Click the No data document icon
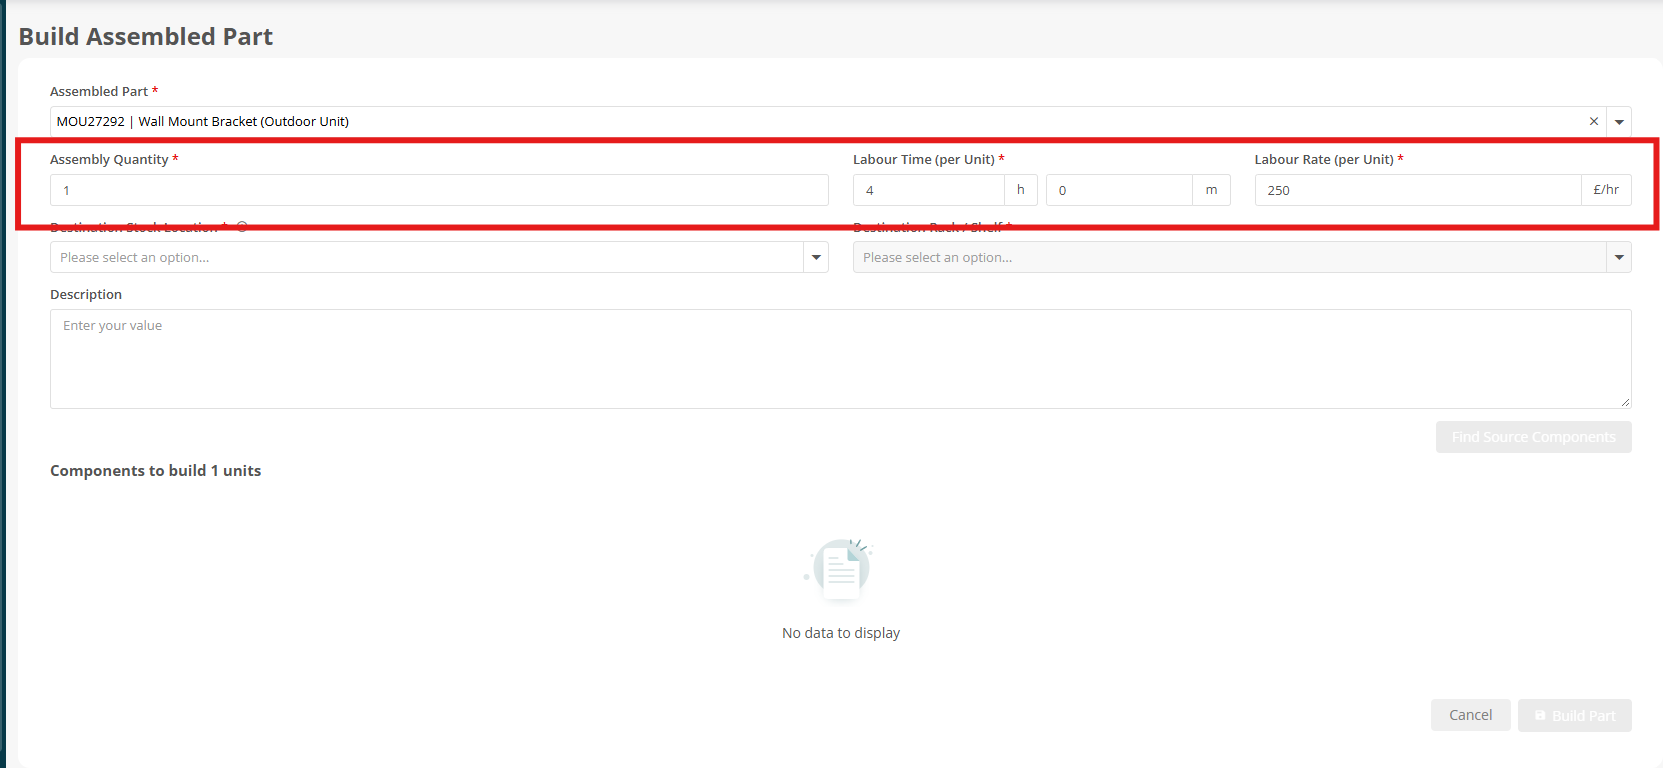1663x768 pixels. 840,570
